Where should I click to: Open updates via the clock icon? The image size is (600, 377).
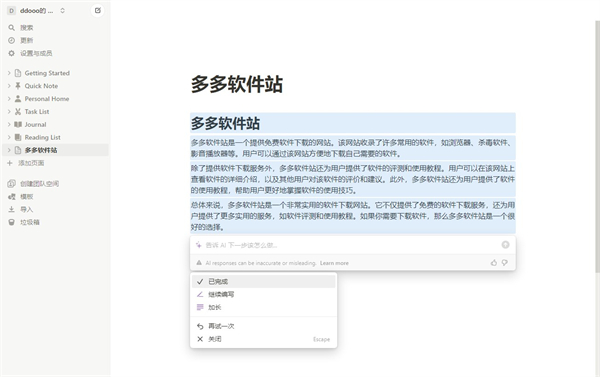[x=11, y=40]
